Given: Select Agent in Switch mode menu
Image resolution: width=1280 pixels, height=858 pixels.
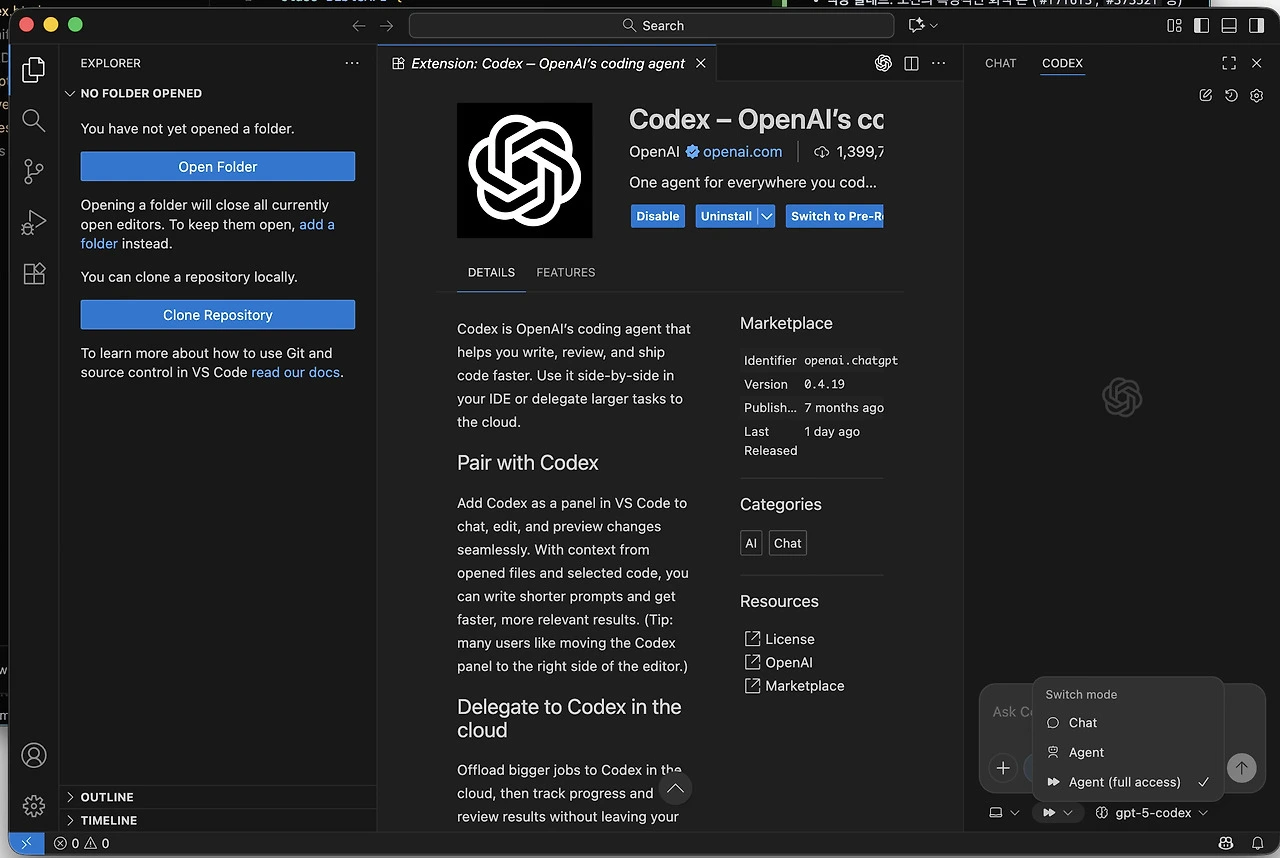Looking at the screenshot, I should coord(1128,753).
